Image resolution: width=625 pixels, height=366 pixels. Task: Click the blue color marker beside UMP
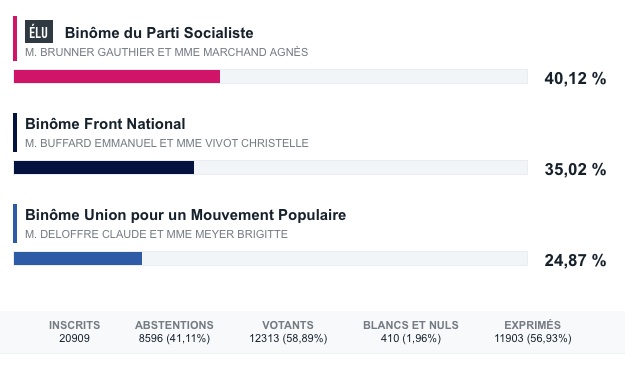click(x=15, y=223)
